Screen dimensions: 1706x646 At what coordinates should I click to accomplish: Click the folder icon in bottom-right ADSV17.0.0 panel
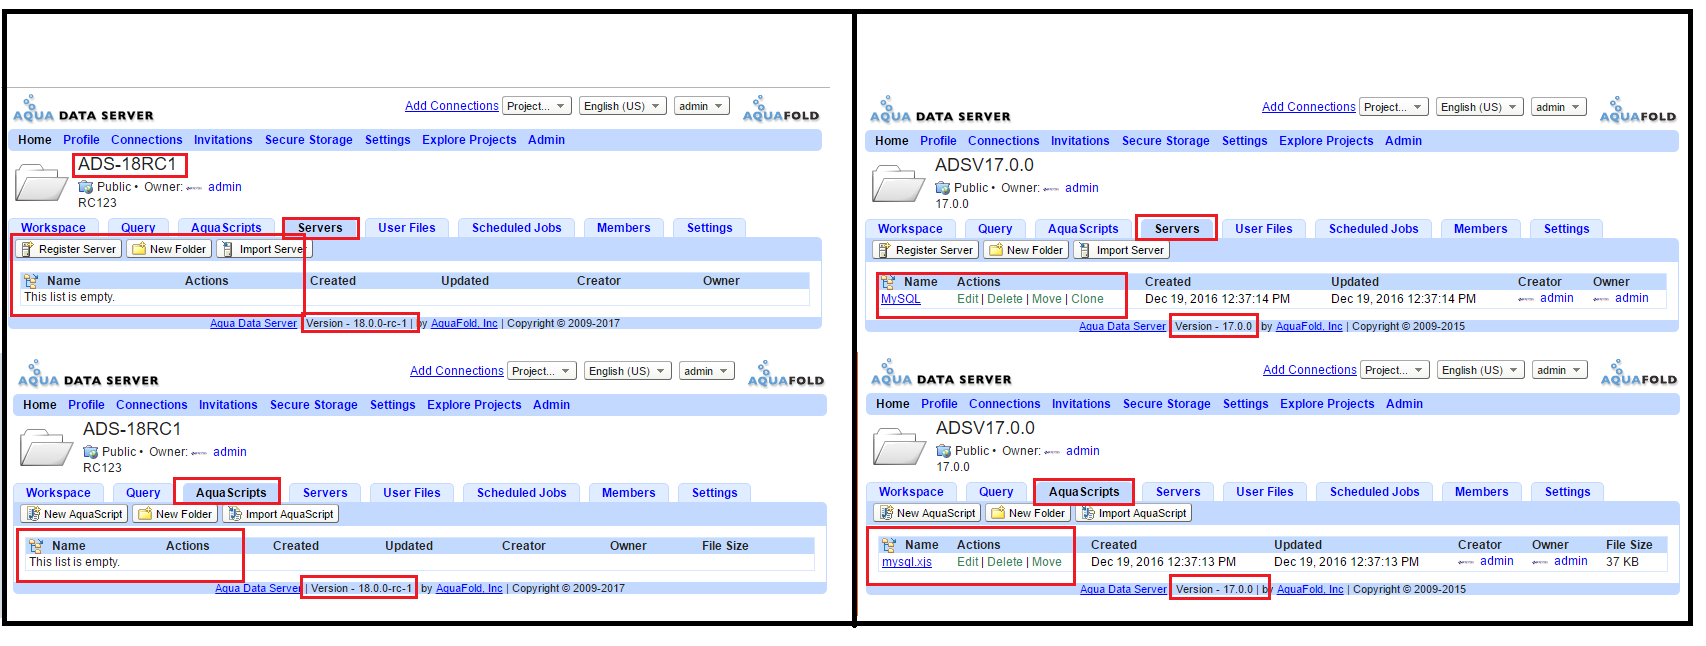899,448
